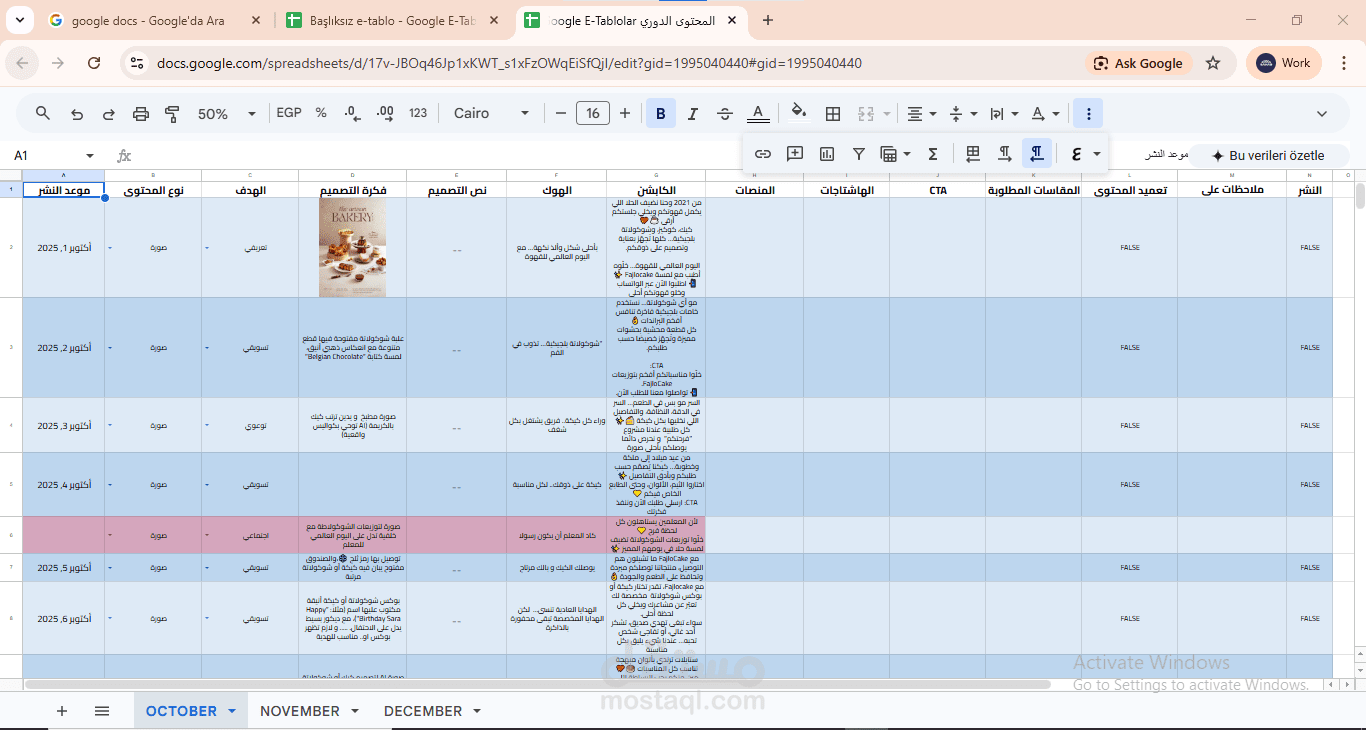Select the 'أكتوبر 3, 2025' date cell
The image size is (1366, 730).
tap(64, 425)
